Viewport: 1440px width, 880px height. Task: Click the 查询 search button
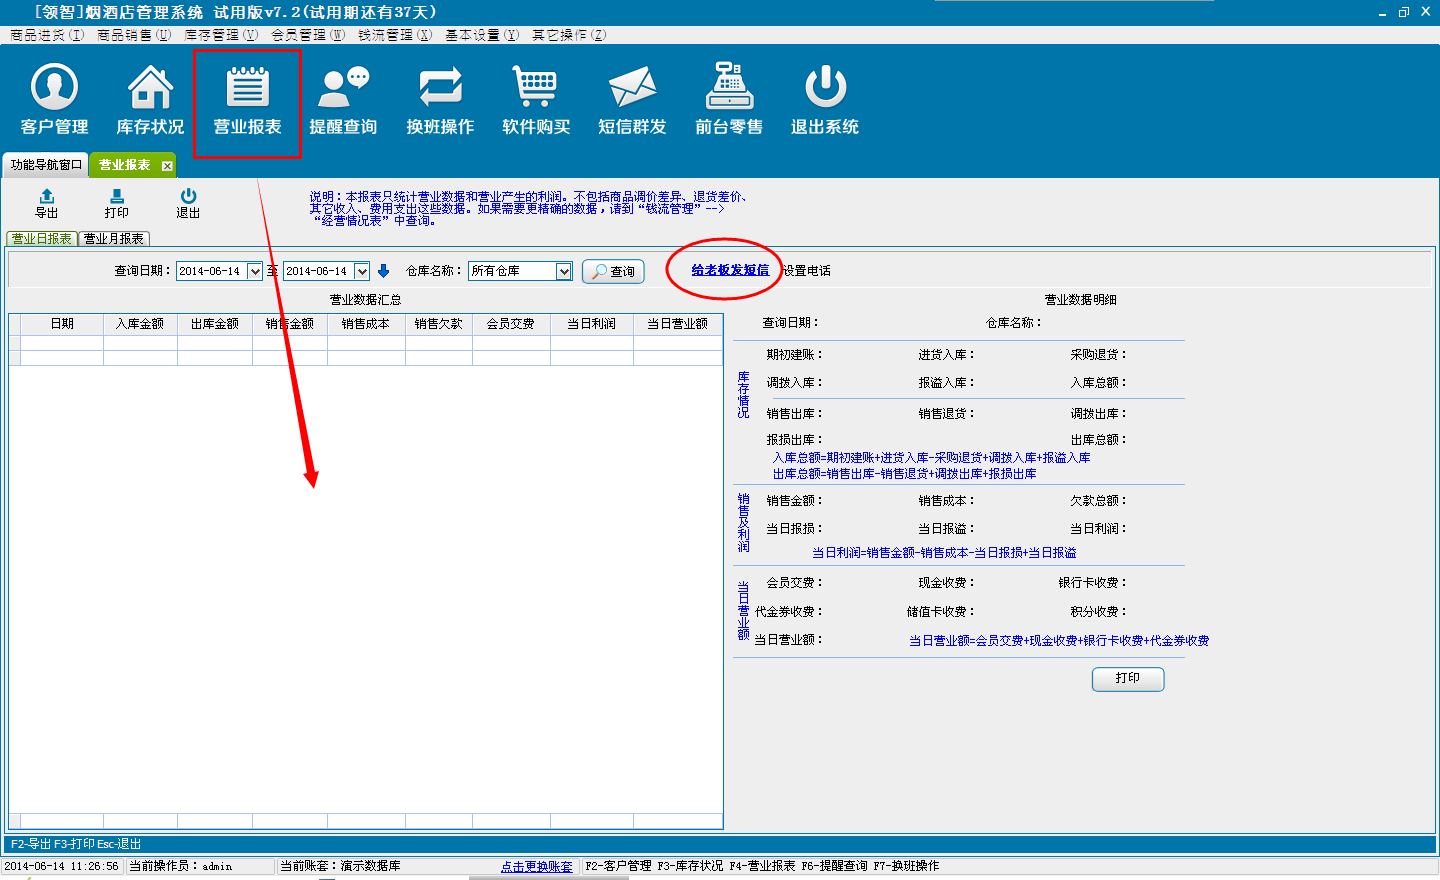pyautogui.click(x=613, y=271)
